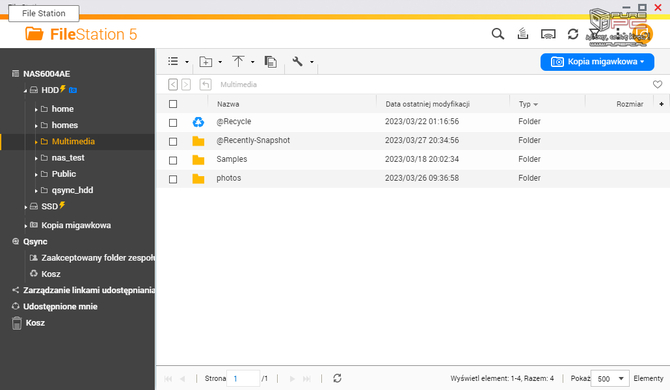Image resolution: width=670 pixels, height=390 pixels.
Task: Open the remote mount icon in the header
Action: pos(548,34)
